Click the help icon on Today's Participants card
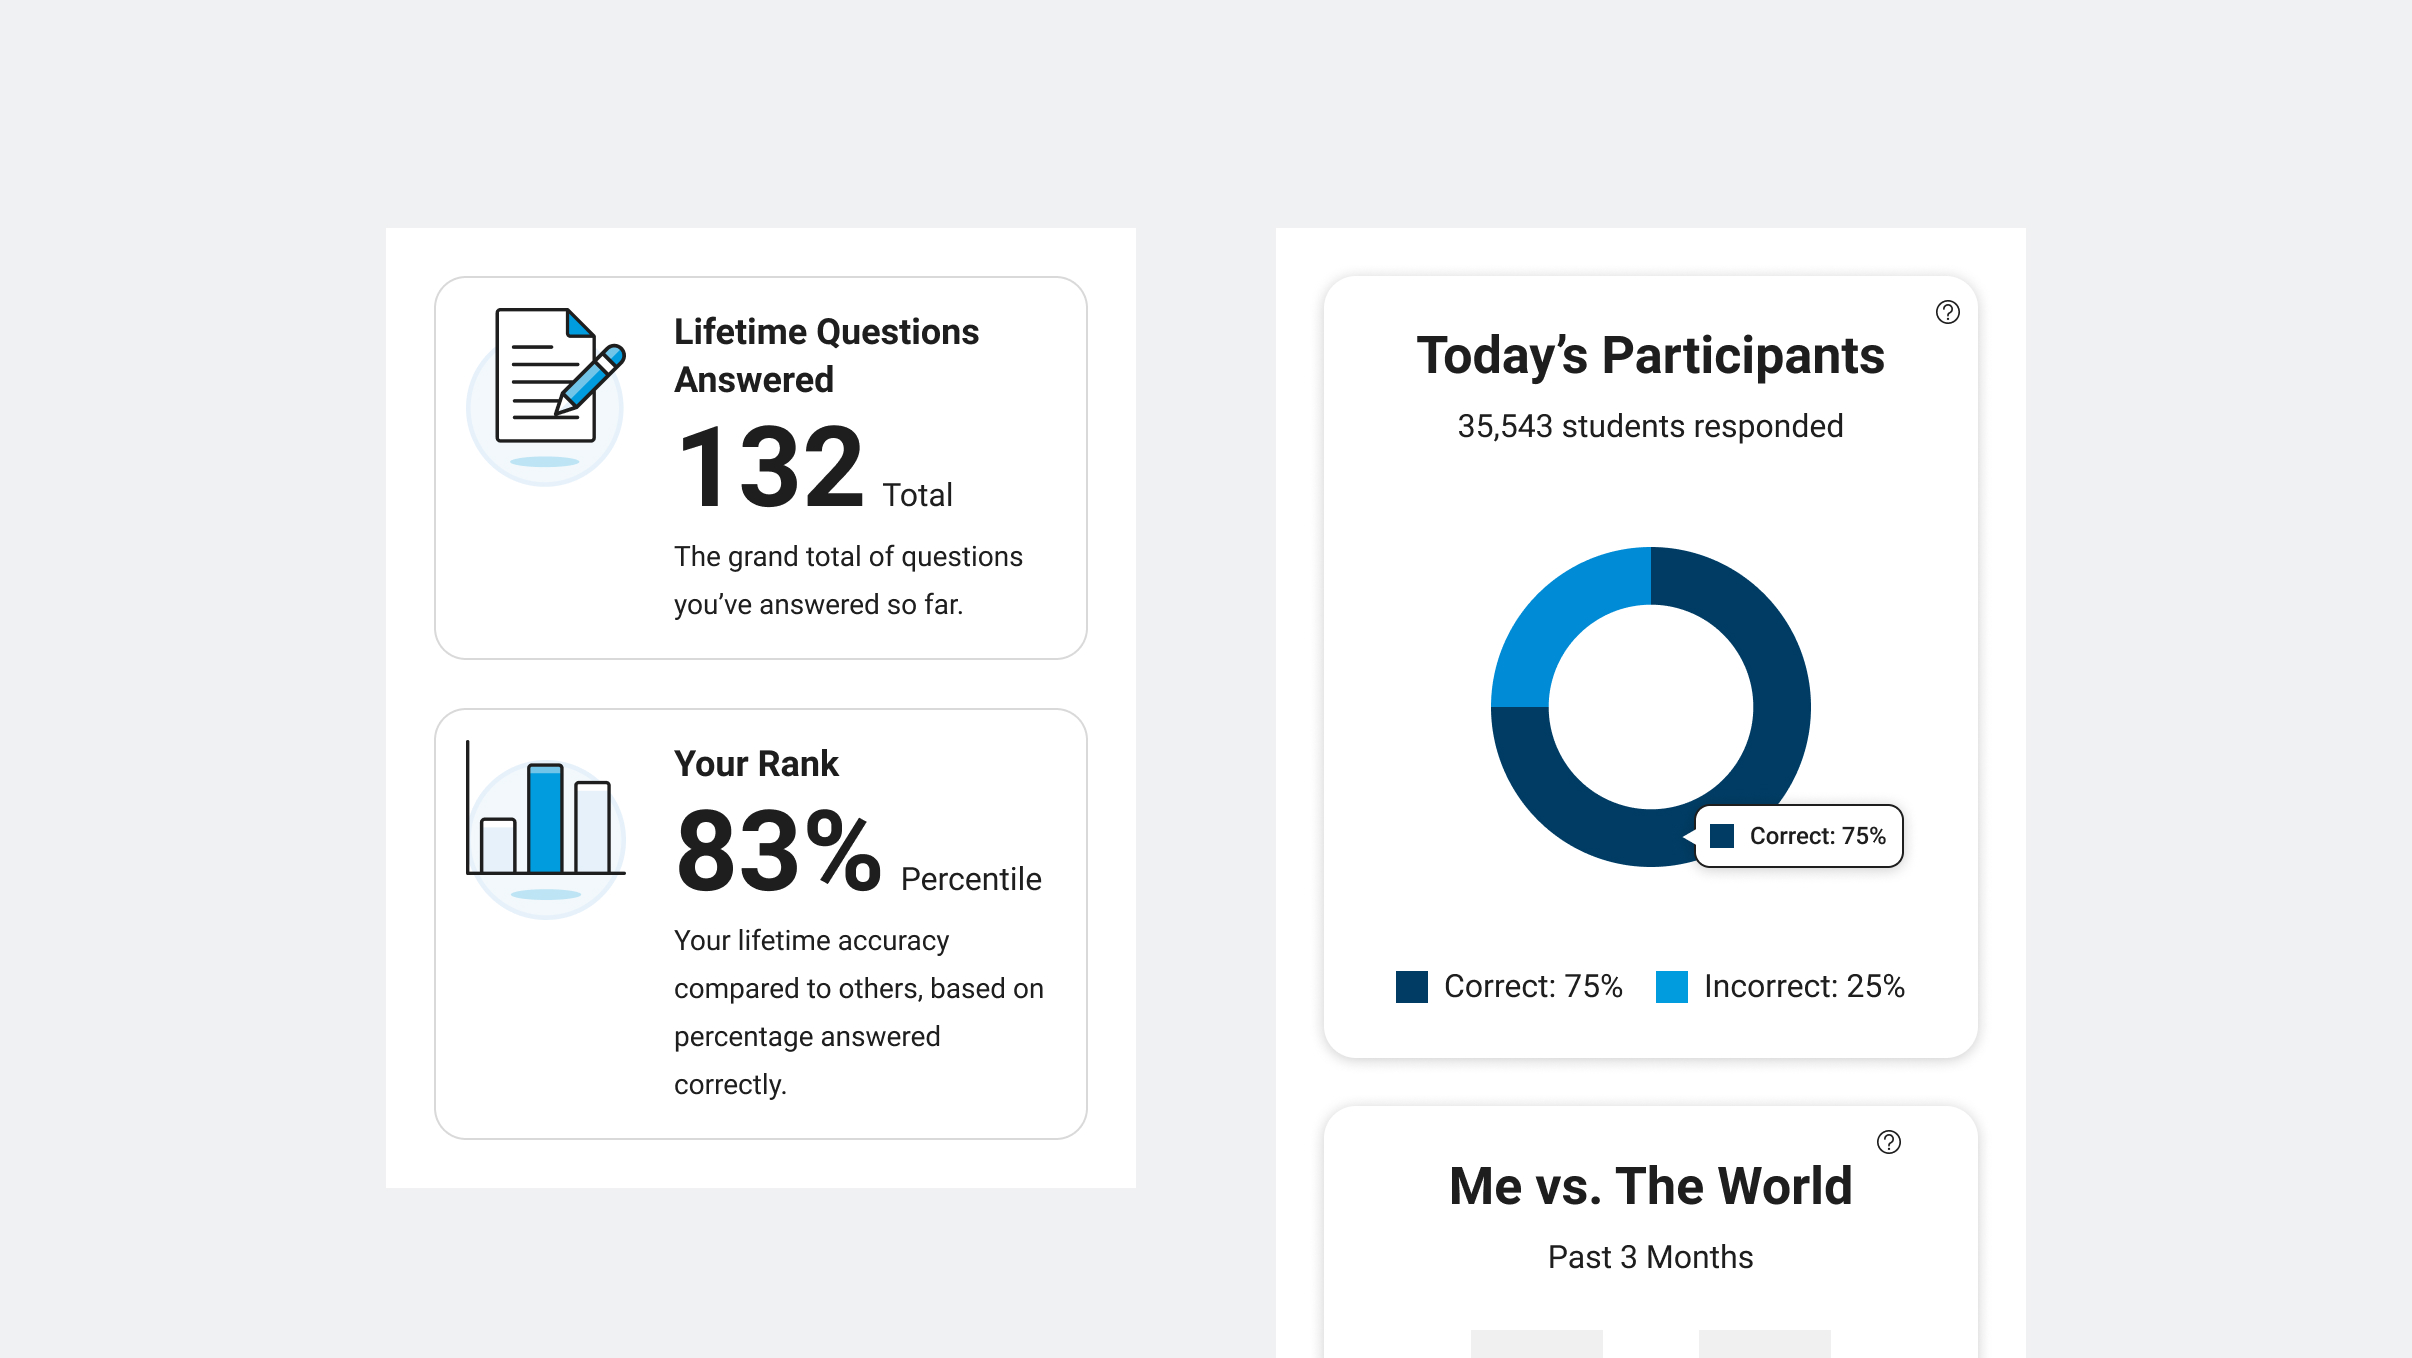 (x=1947, y=313)
